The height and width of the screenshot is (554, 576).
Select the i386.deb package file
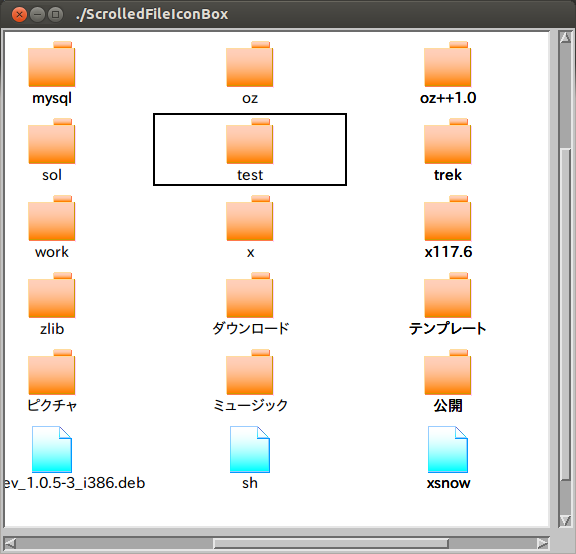[x=52, y=449]
